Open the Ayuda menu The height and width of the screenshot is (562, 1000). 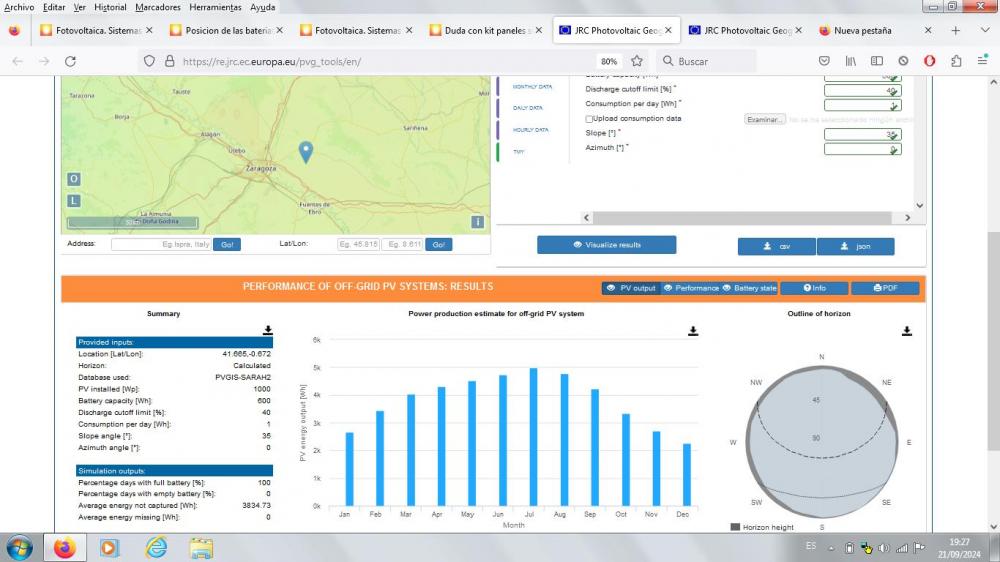[x=263, y=7]
